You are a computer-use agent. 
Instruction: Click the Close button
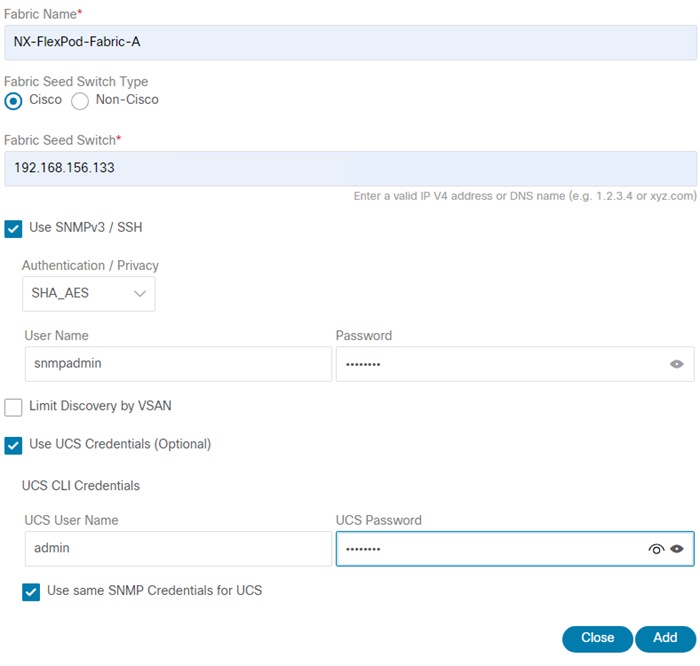coord(597,638)
